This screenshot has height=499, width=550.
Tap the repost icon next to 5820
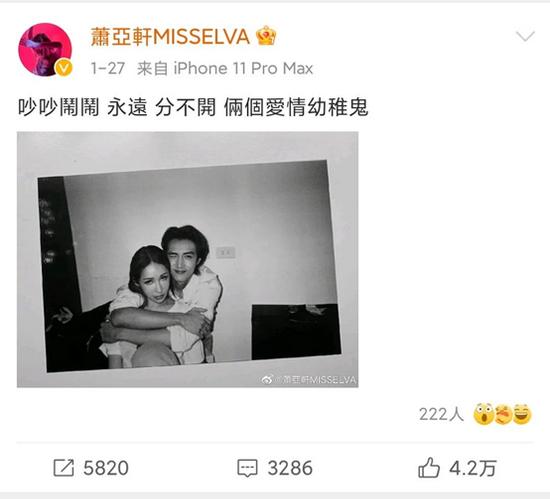coord(63,468)
